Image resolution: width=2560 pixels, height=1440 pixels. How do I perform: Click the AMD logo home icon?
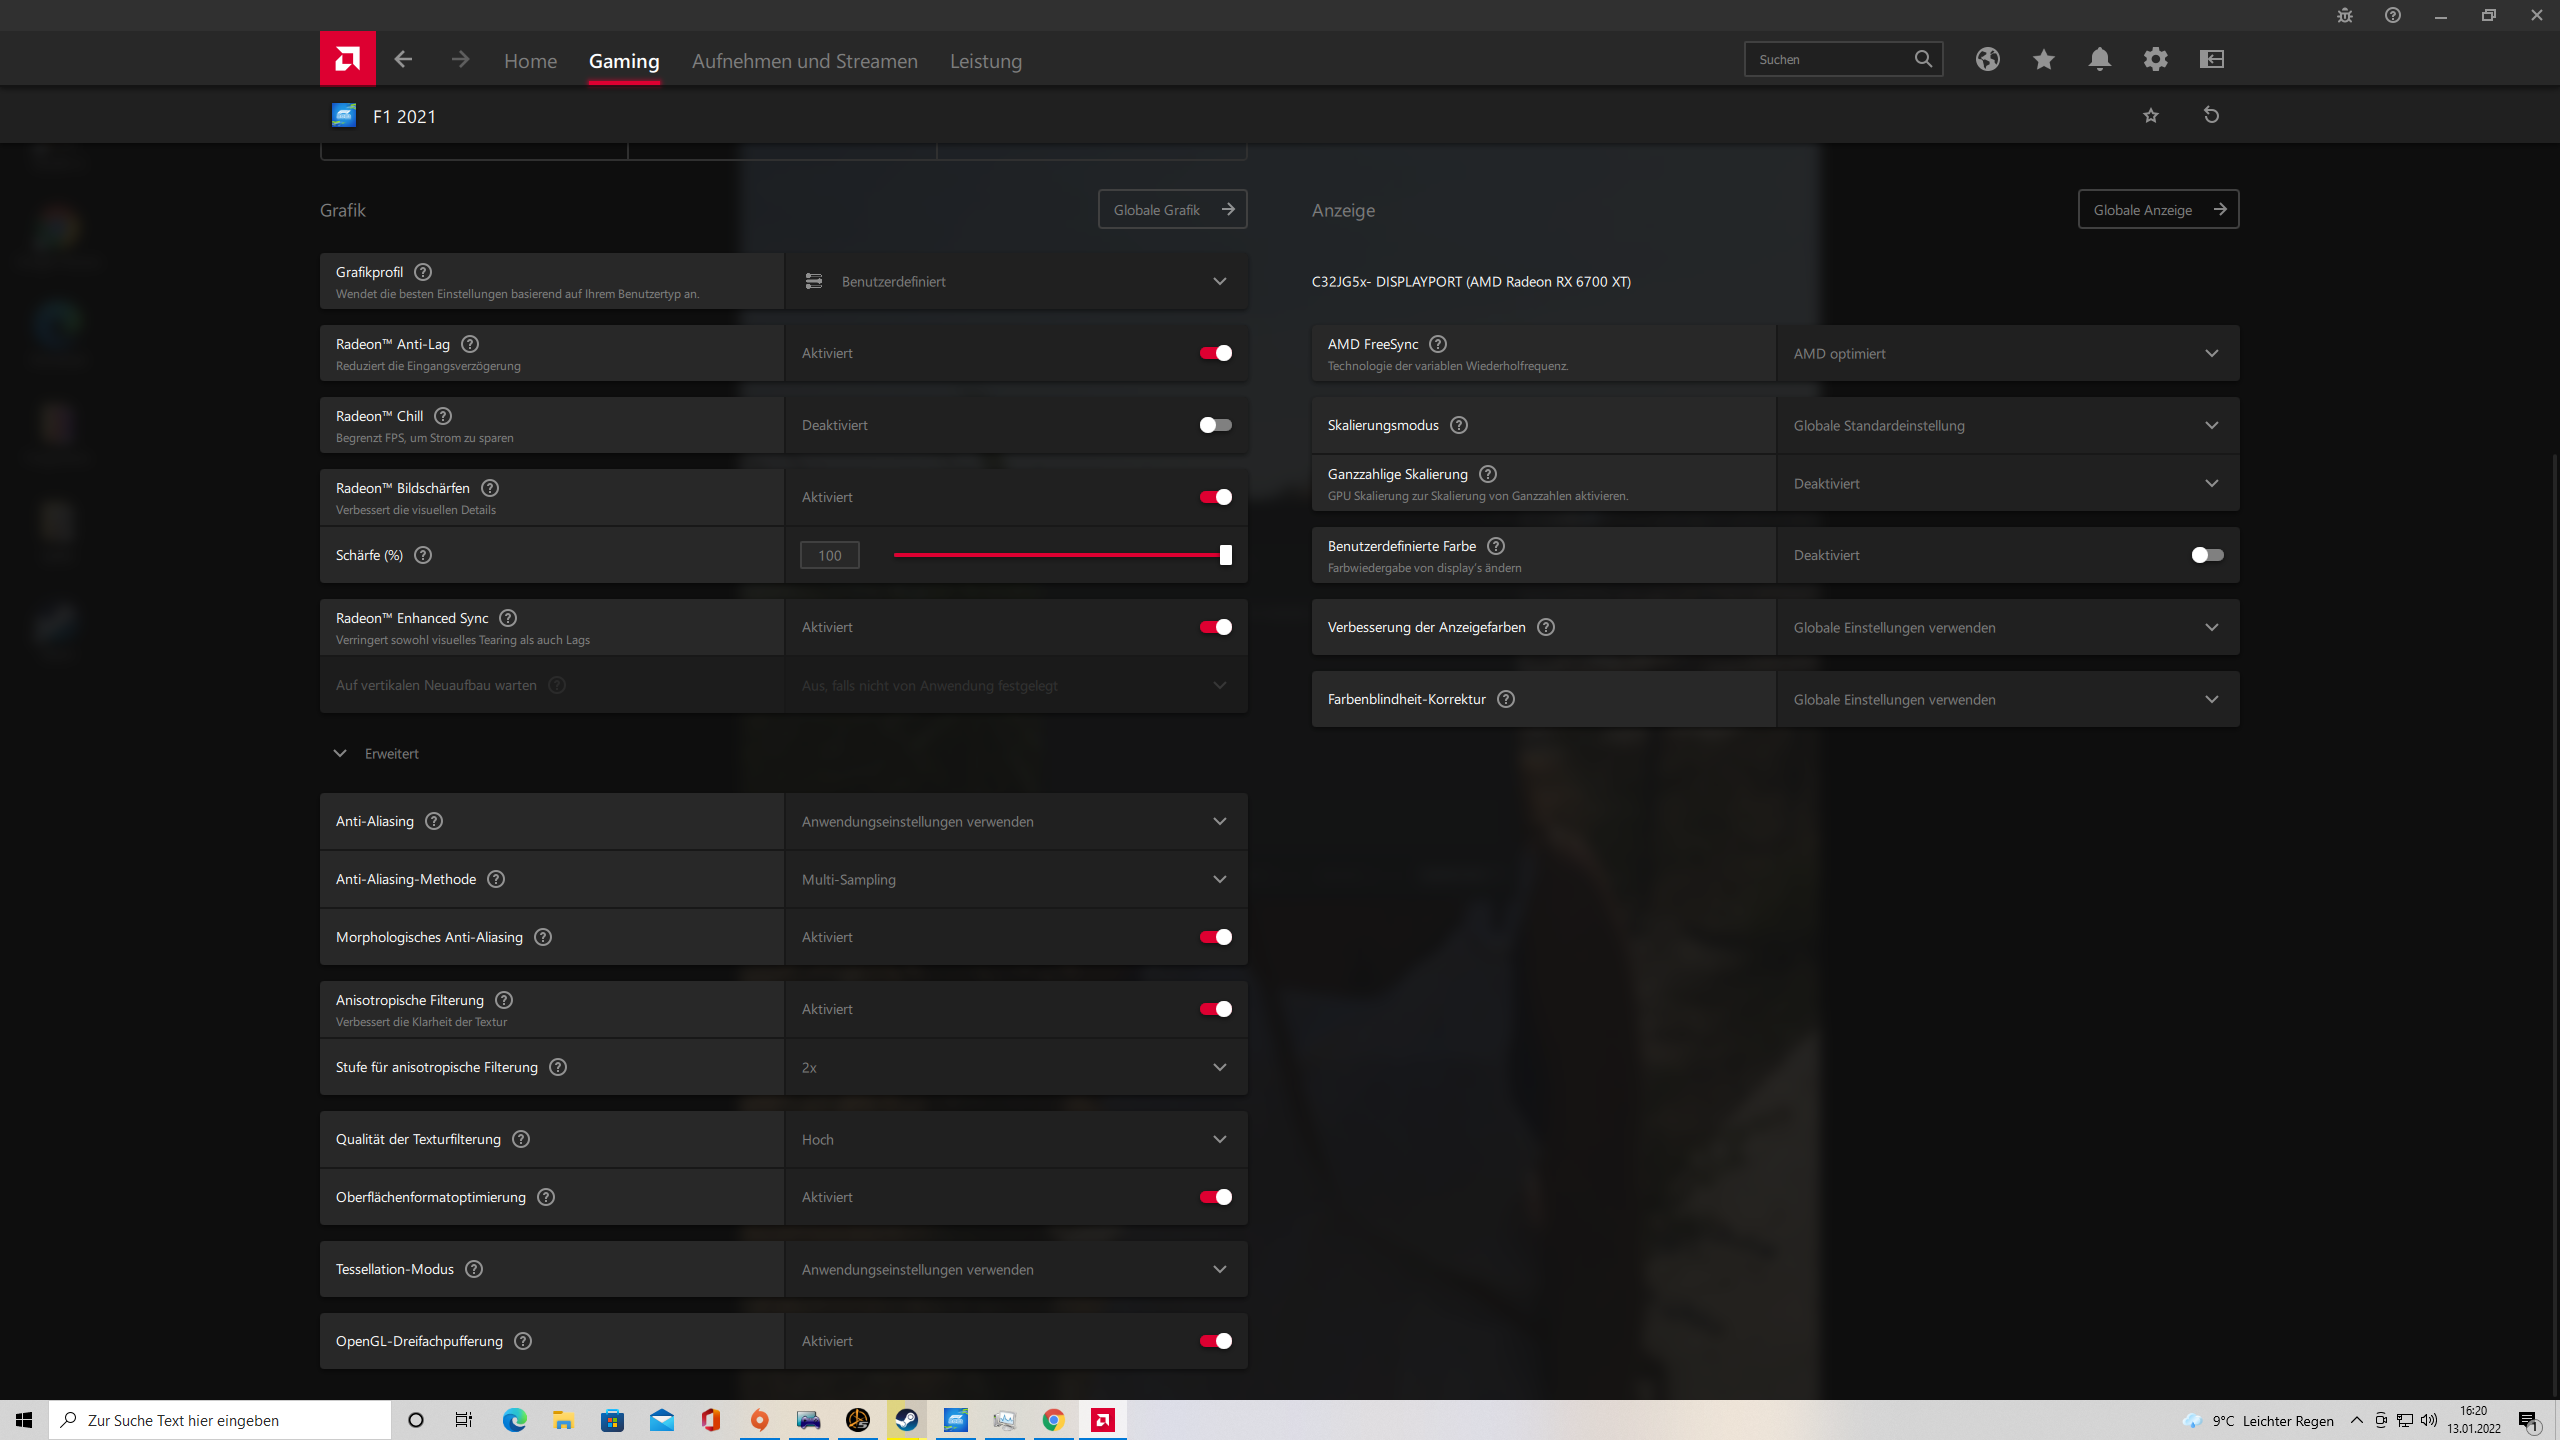(347, 59)
